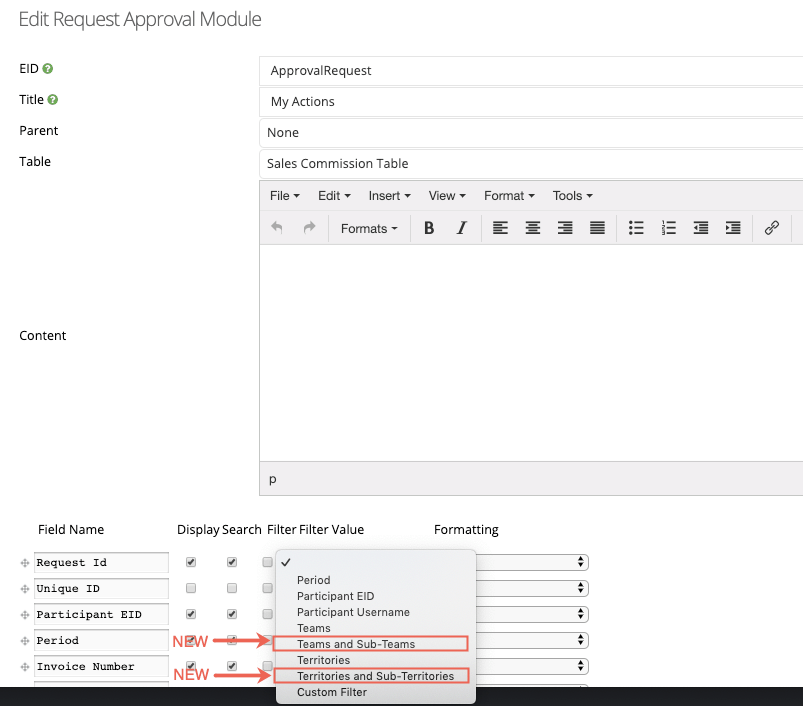Align text right

tap(565, 228)
